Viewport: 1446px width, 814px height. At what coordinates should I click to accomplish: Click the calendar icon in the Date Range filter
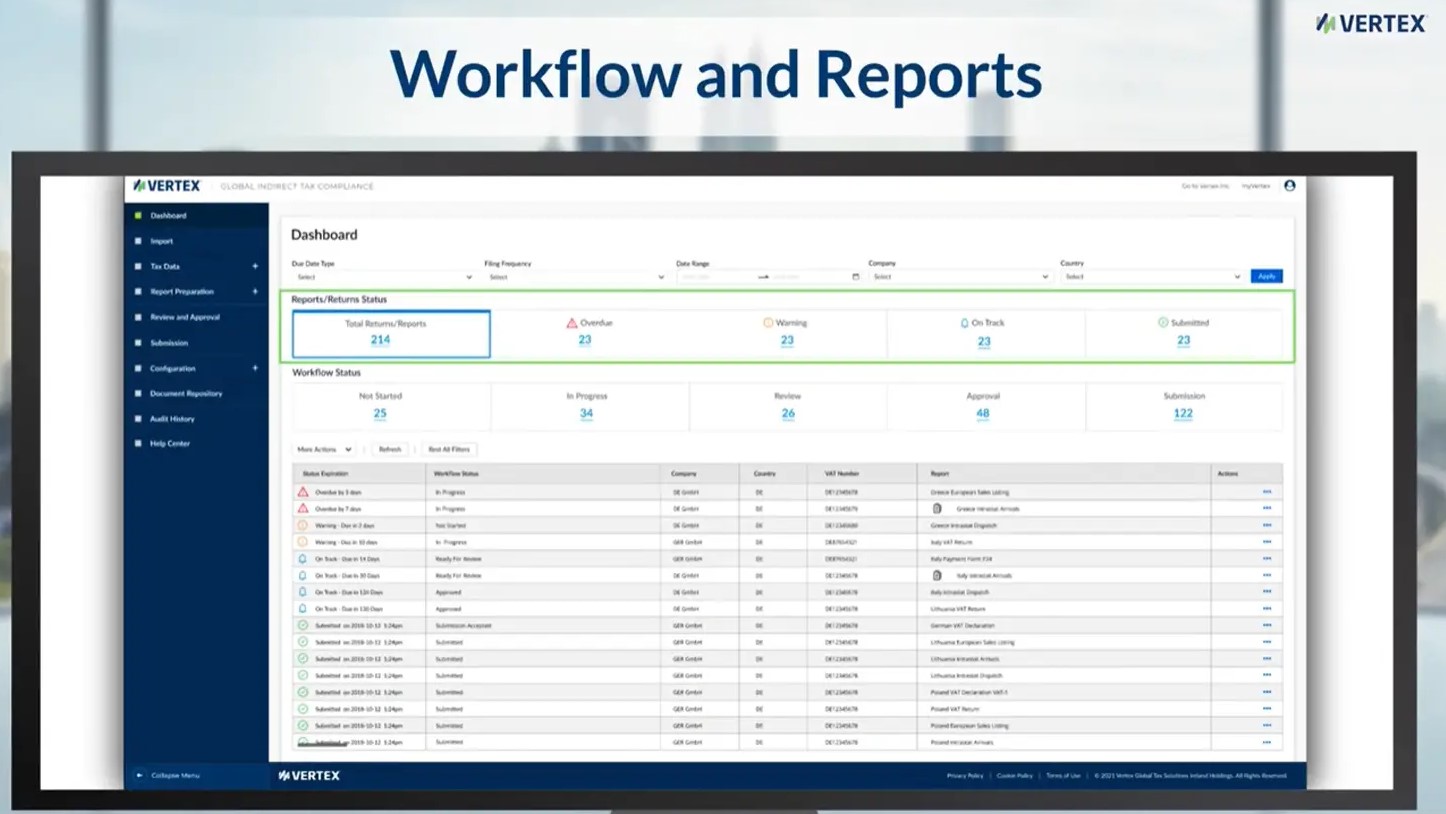click(855, 276)
